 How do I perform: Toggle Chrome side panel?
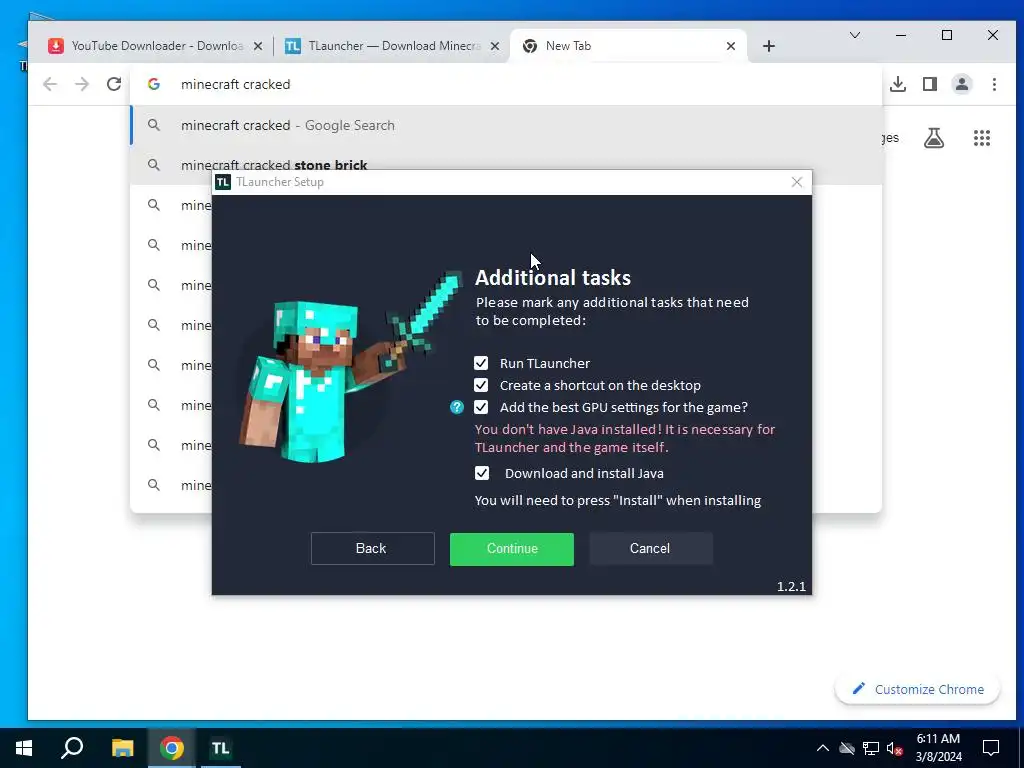930,84
